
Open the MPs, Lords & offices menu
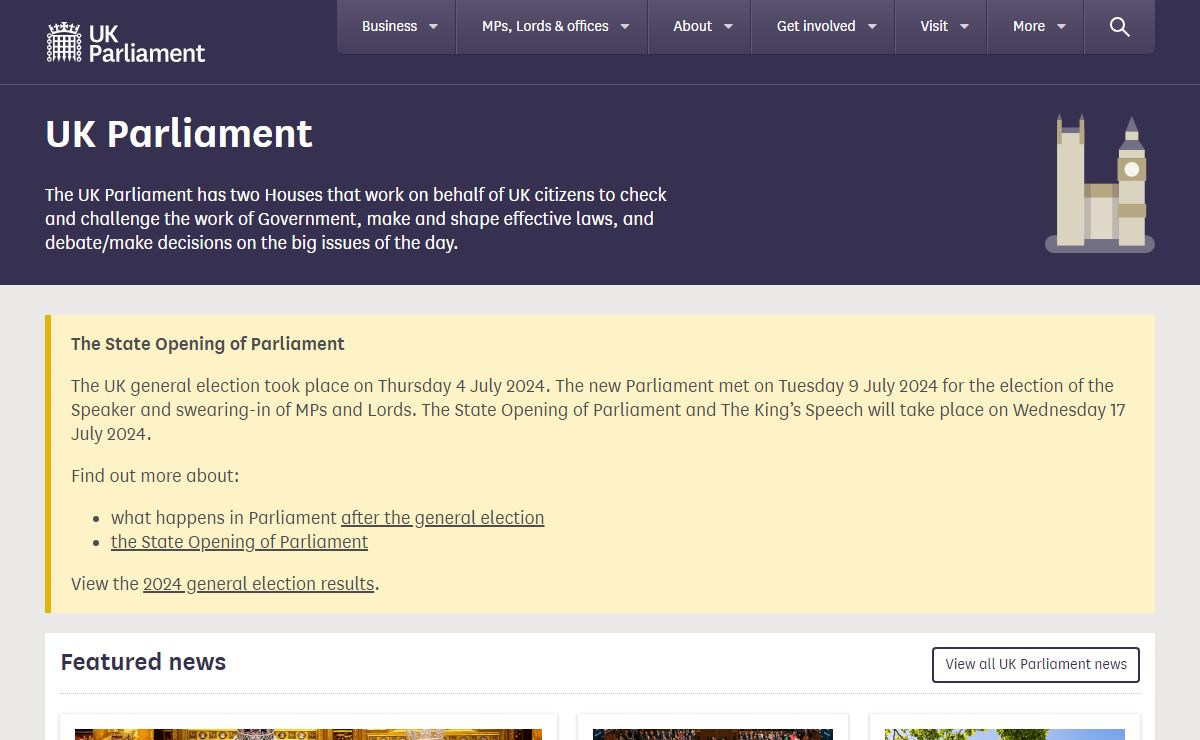552,27
